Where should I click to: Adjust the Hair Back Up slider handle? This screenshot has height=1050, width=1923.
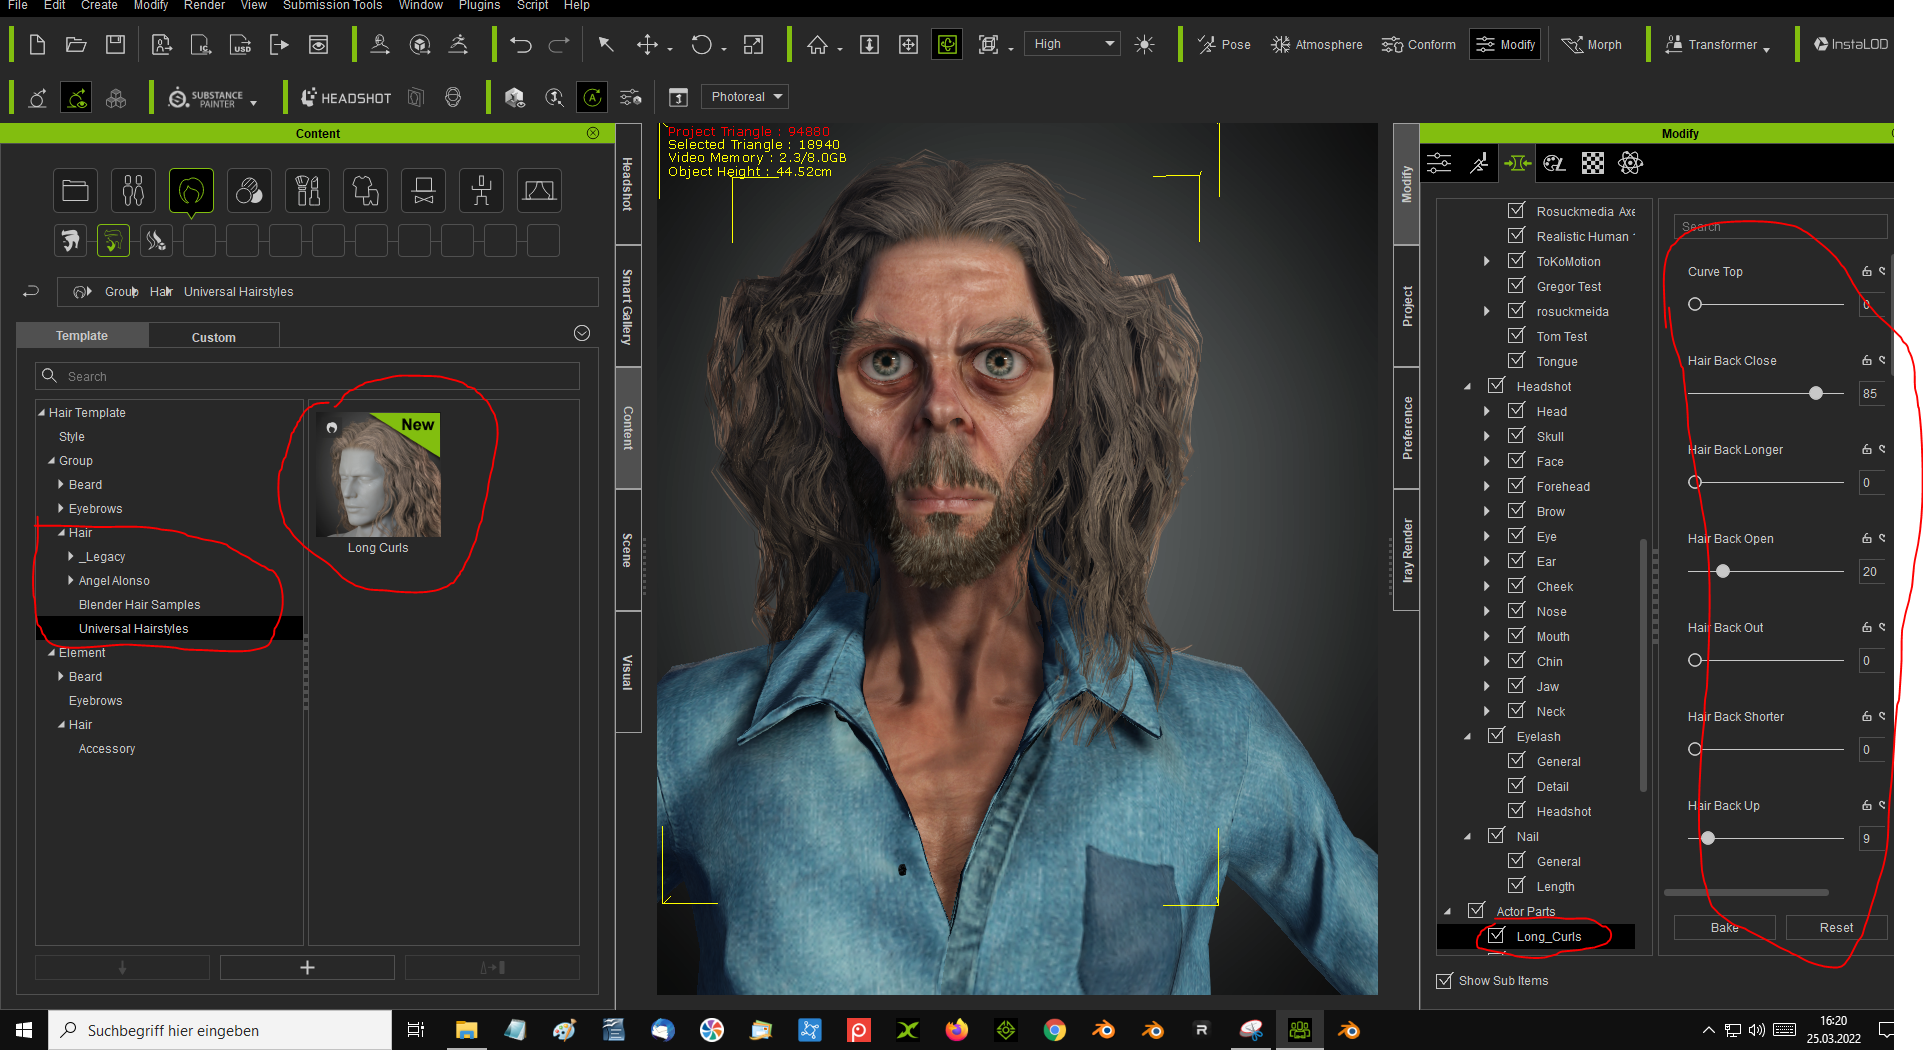(1708, 838)
